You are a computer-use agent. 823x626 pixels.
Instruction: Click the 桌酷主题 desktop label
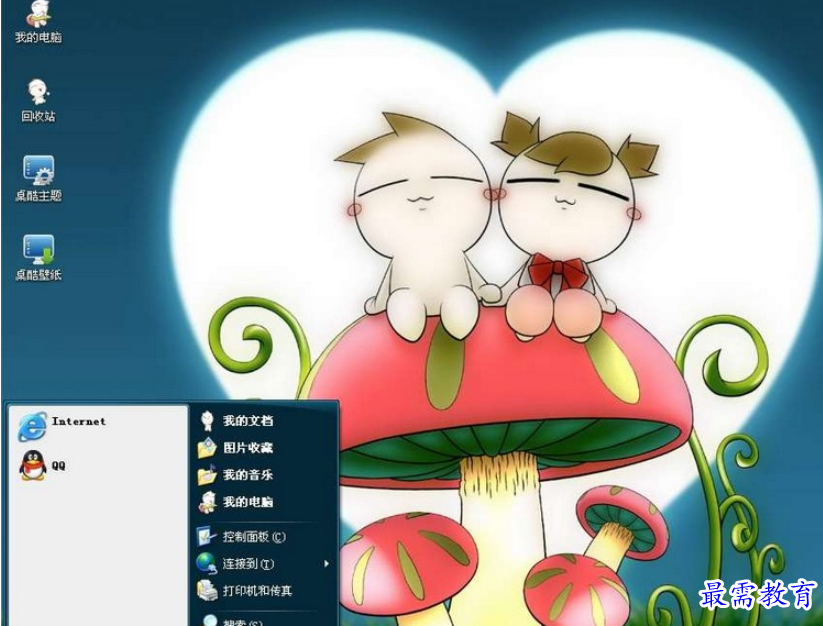(38, 195)
